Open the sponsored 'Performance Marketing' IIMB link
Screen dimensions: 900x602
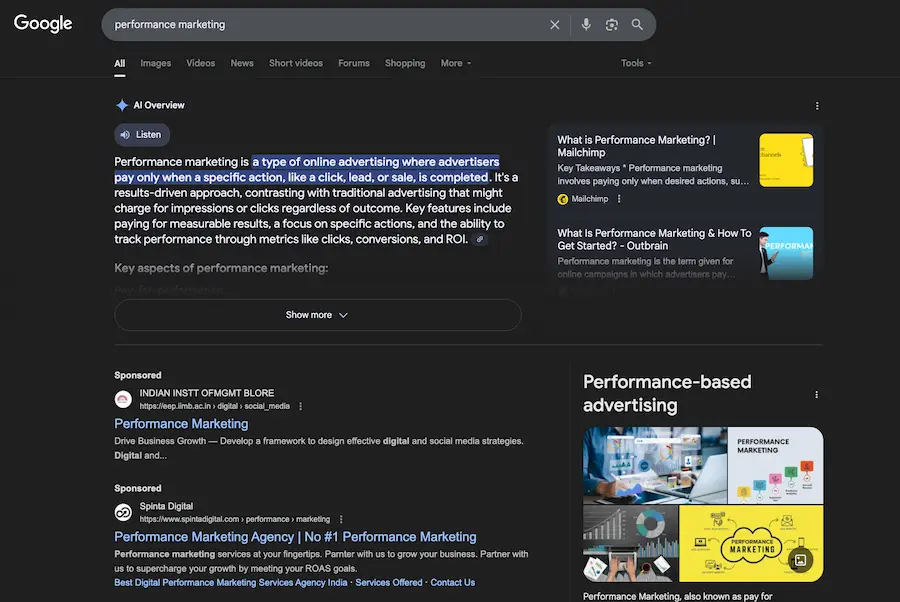click(181, 424)
